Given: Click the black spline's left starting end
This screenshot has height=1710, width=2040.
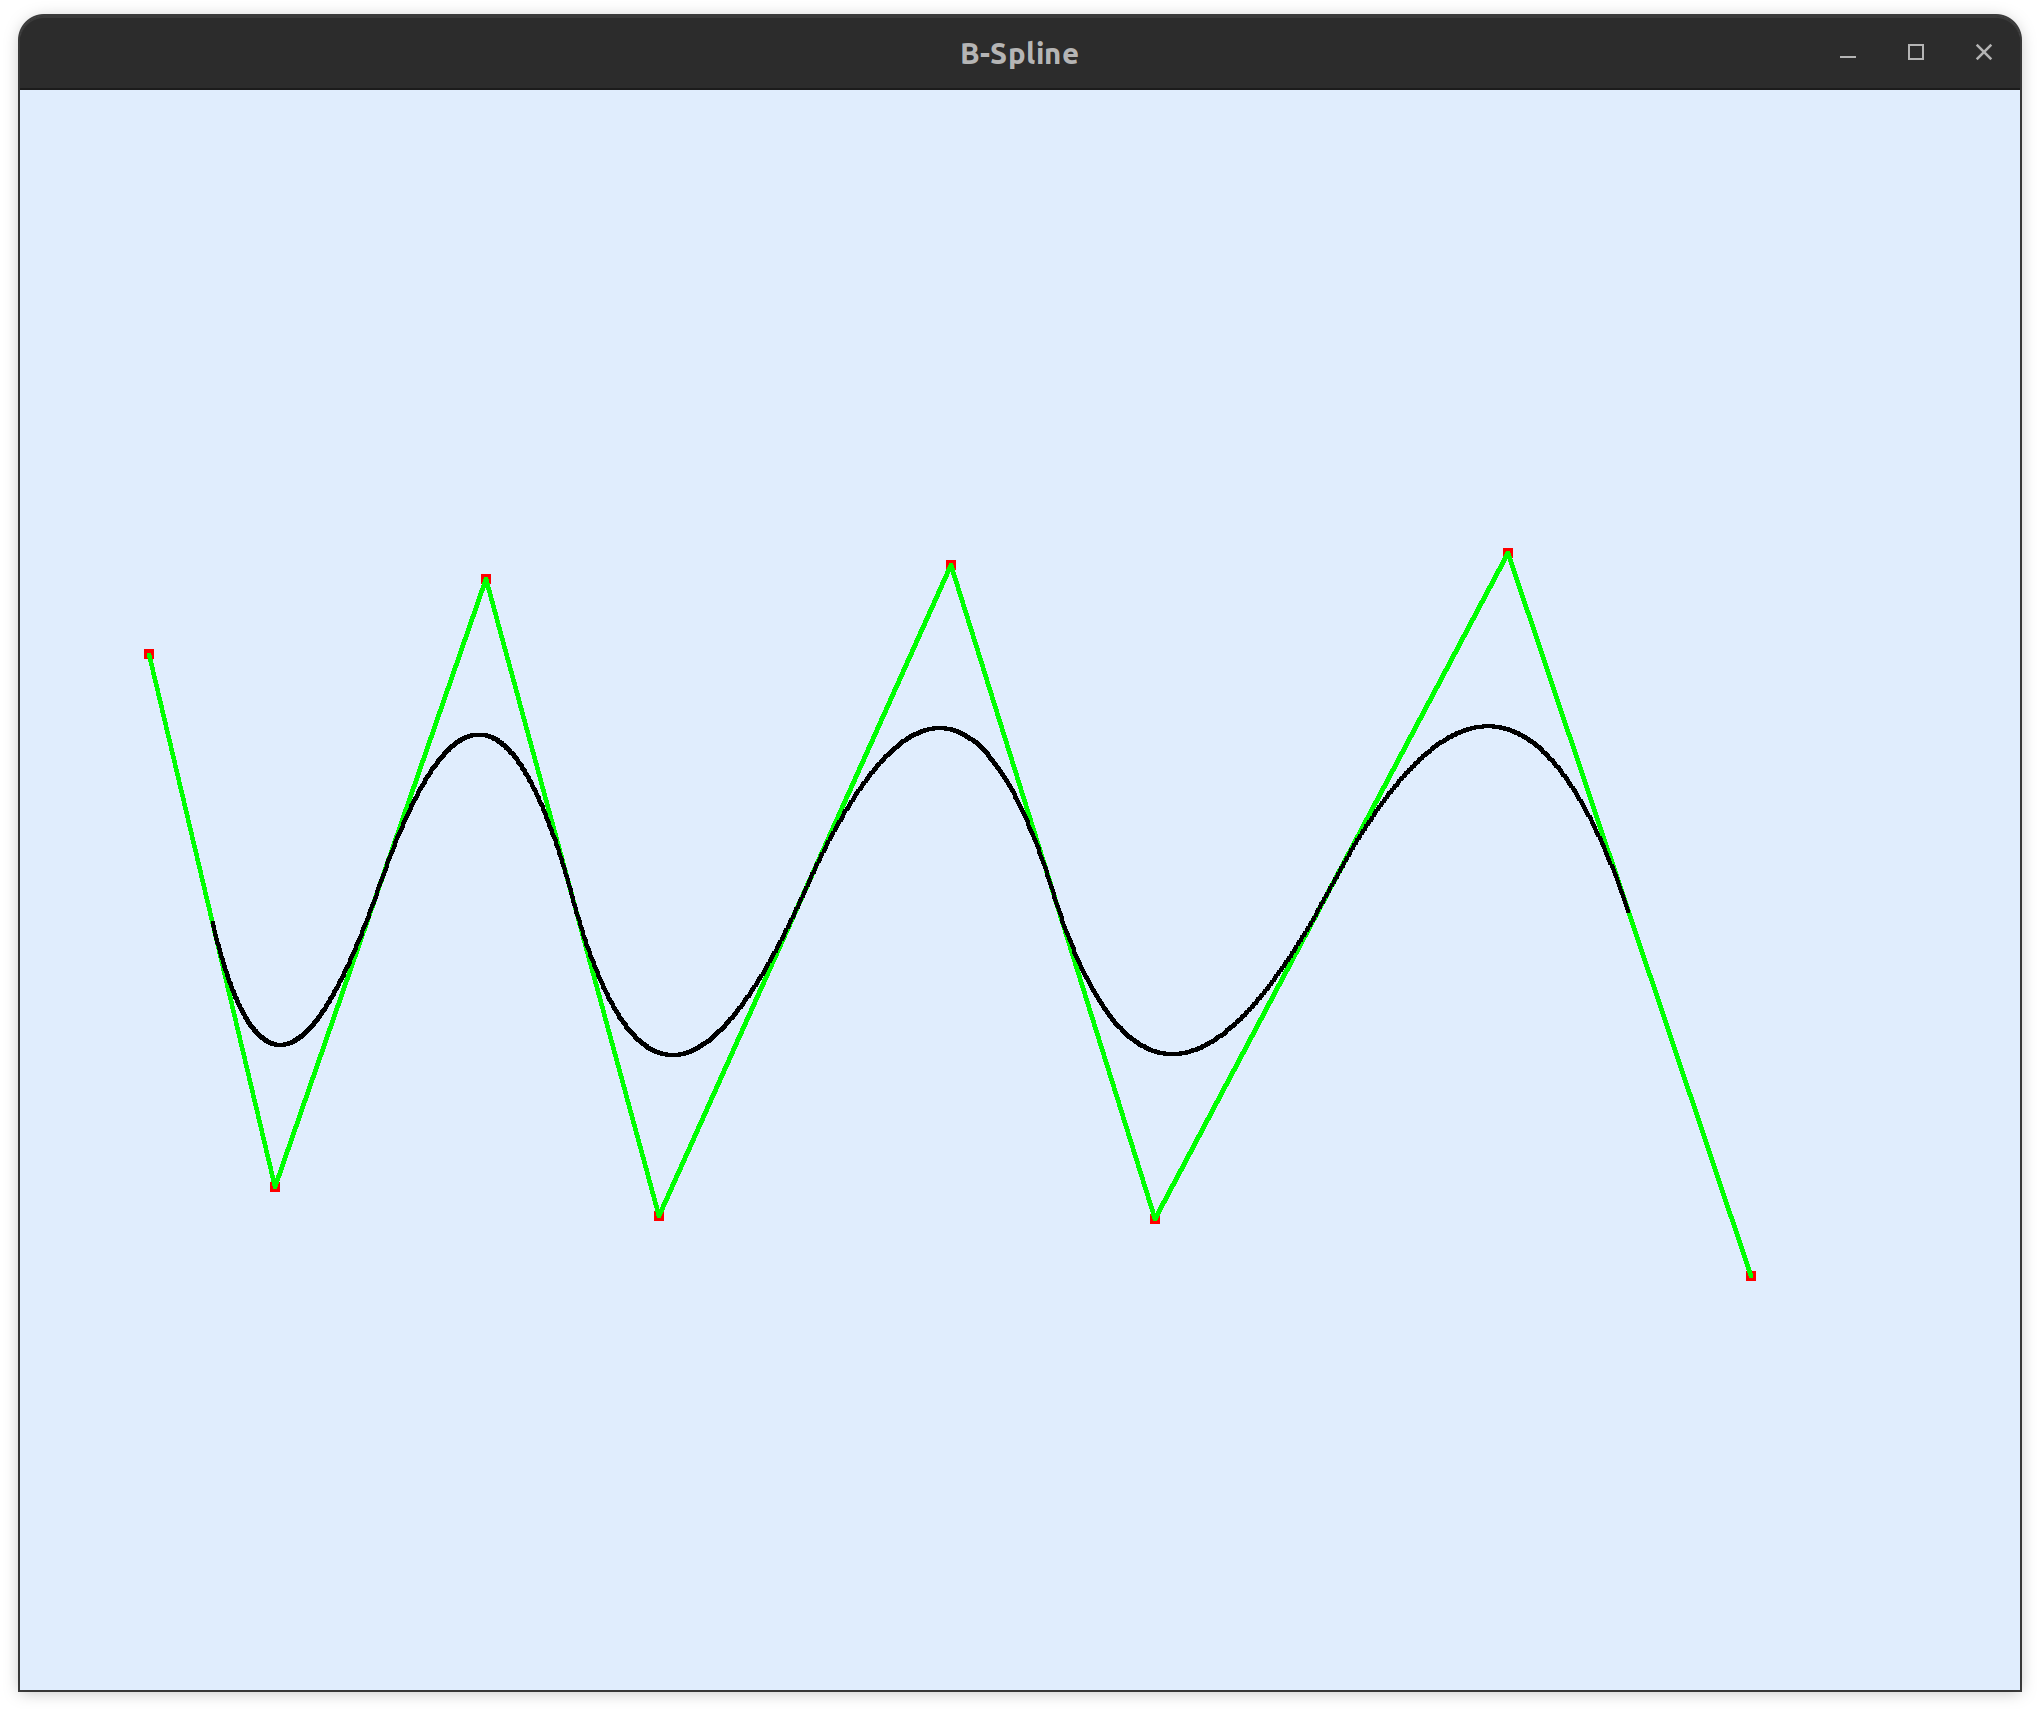Looking at the screenshot, I should tap(214, 924).
